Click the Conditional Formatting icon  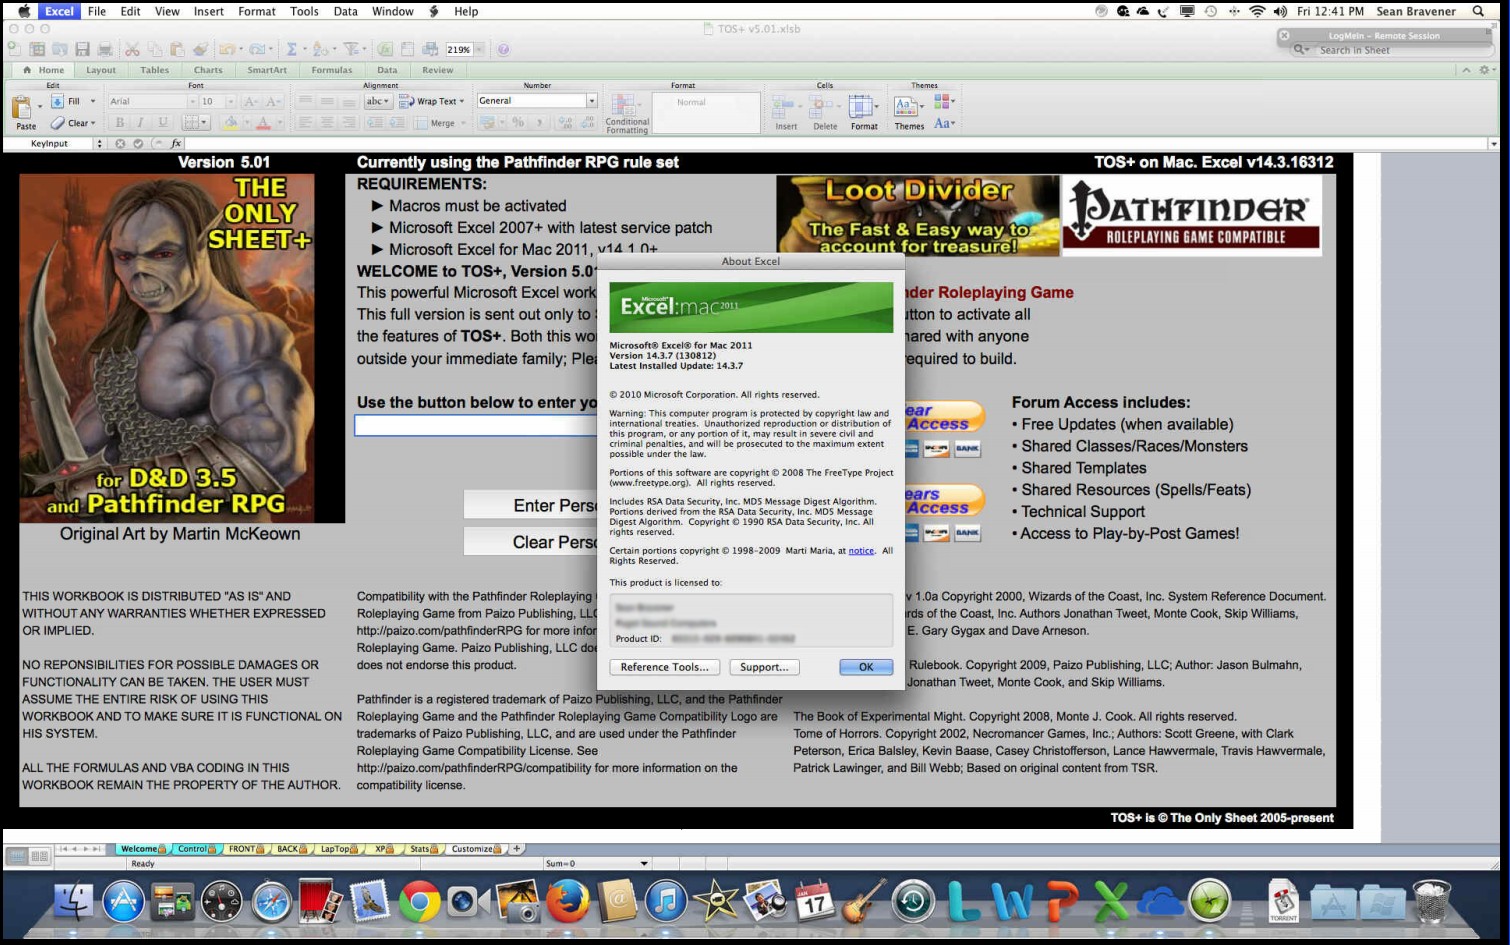(x=626, y=106)
